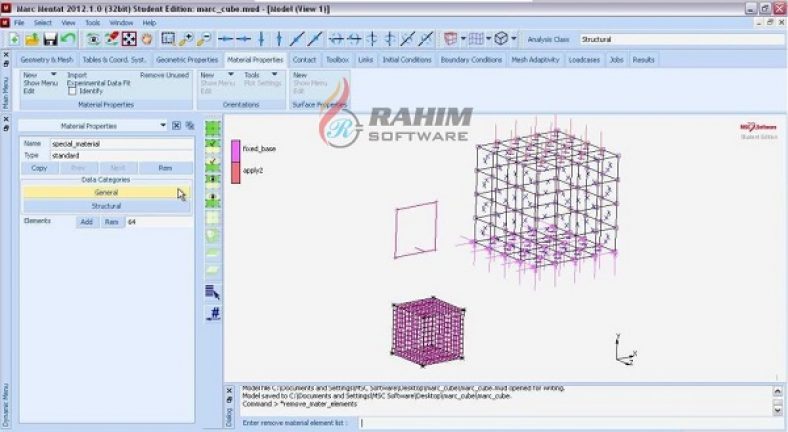Undo the last action with the green arrow
Viewport: 788px width, 432px height.
tap(68, 39)
